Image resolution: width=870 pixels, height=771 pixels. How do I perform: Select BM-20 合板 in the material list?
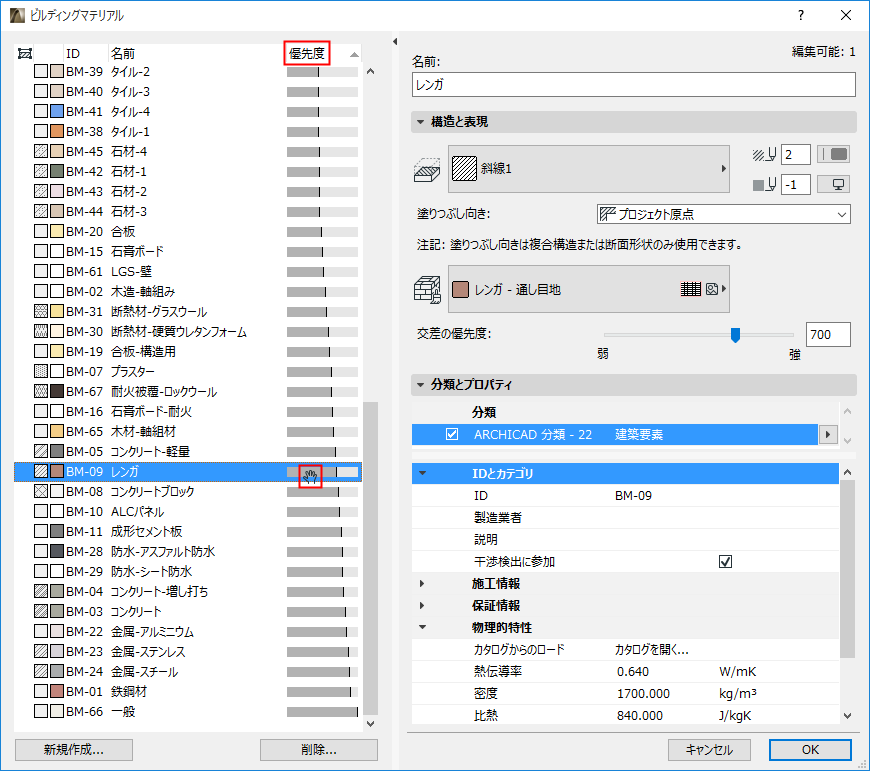[x=188, y=231]
